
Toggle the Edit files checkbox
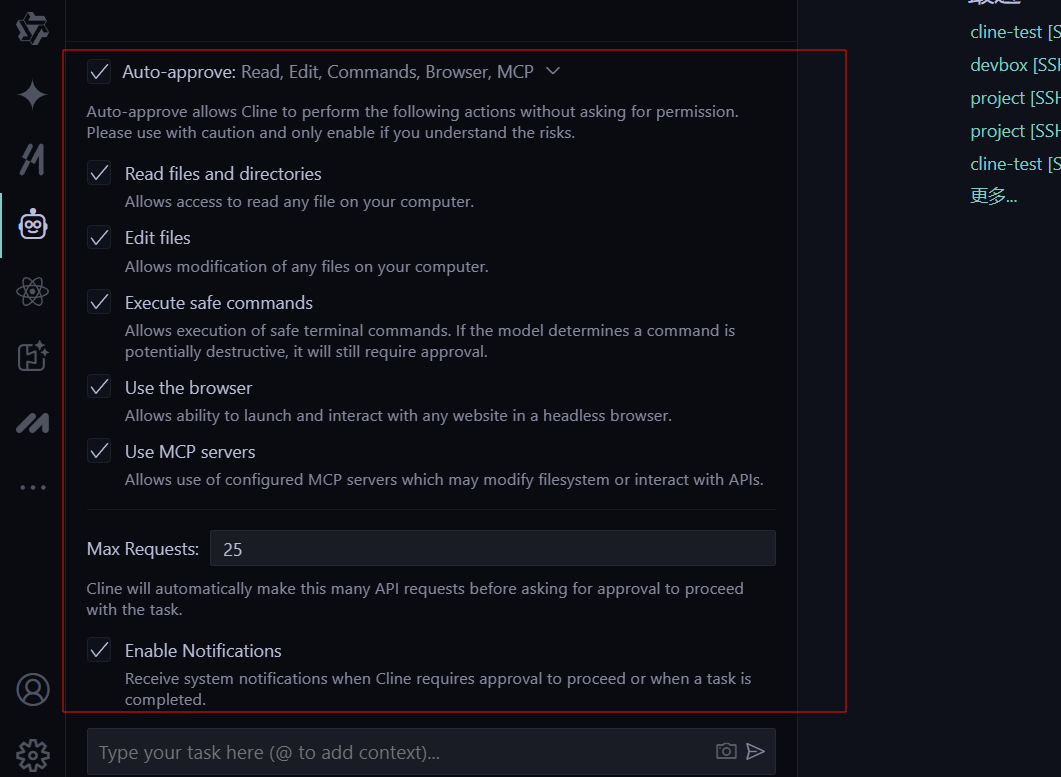[99, 238]
